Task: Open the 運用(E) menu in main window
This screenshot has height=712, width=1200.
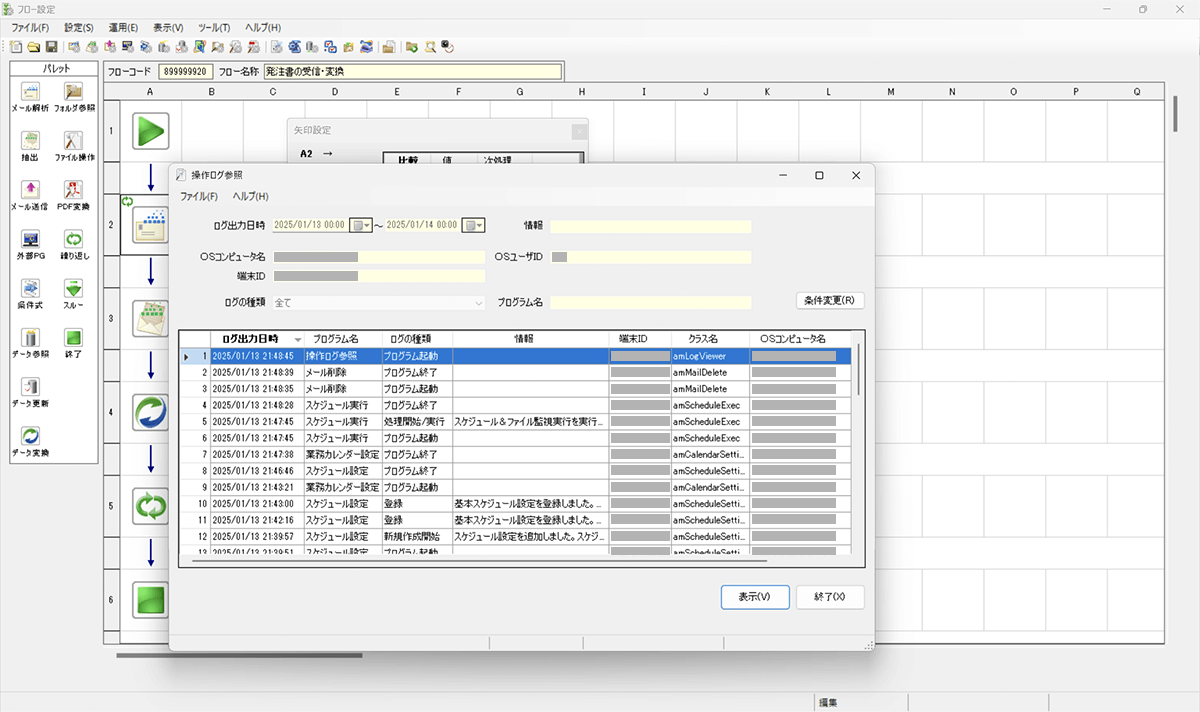Action: [124, 28]
